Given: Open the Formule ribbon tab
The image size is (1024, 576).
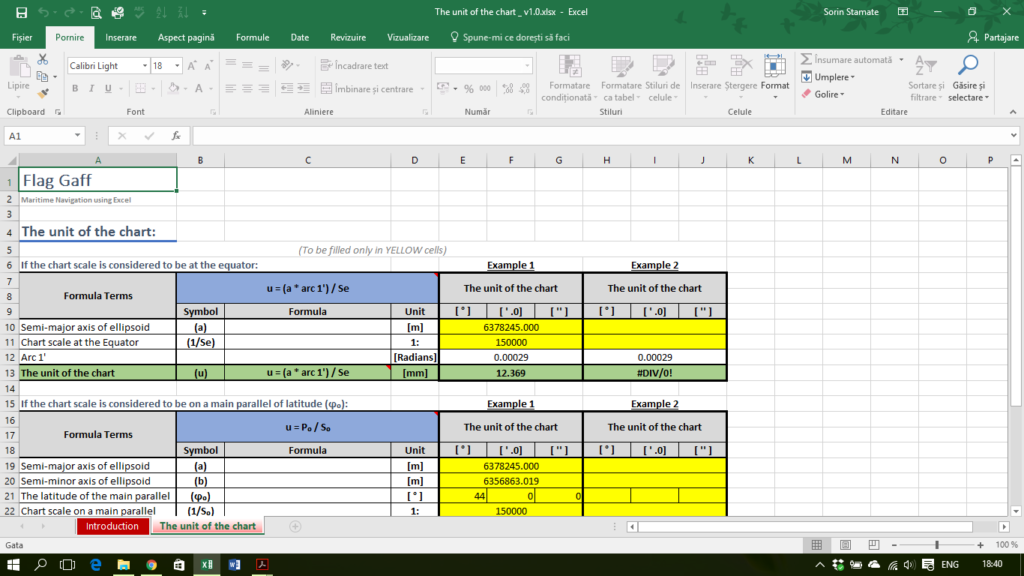Looking at the screenshot, I should click(252, 37).
